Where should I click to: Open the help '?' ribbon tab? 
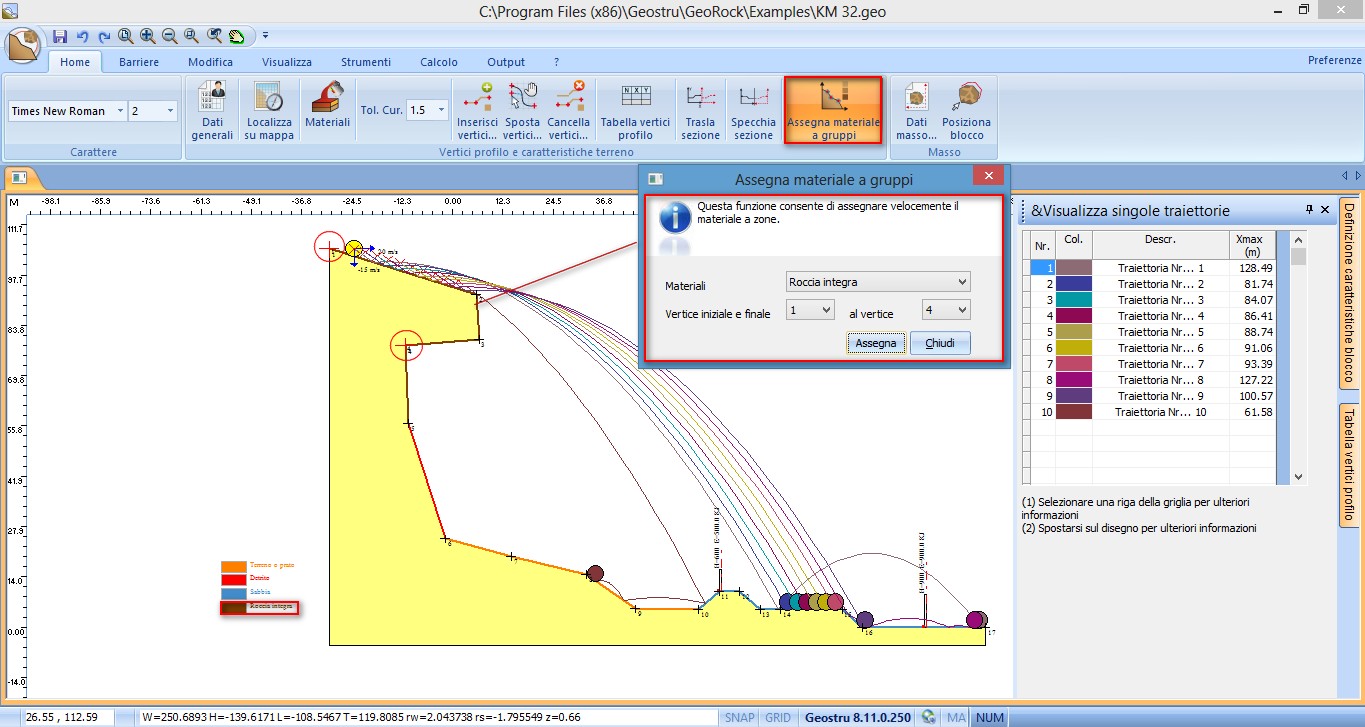click(x=556, y=62)
